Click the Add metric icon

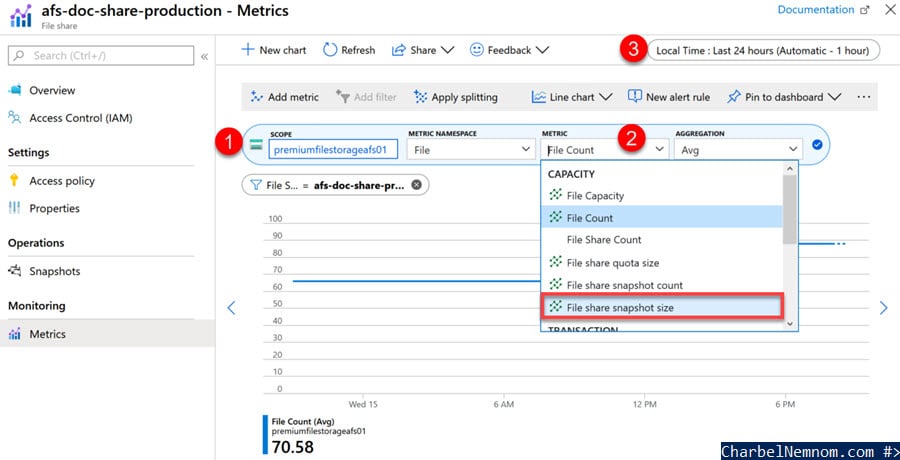click(x=257, y=97)
